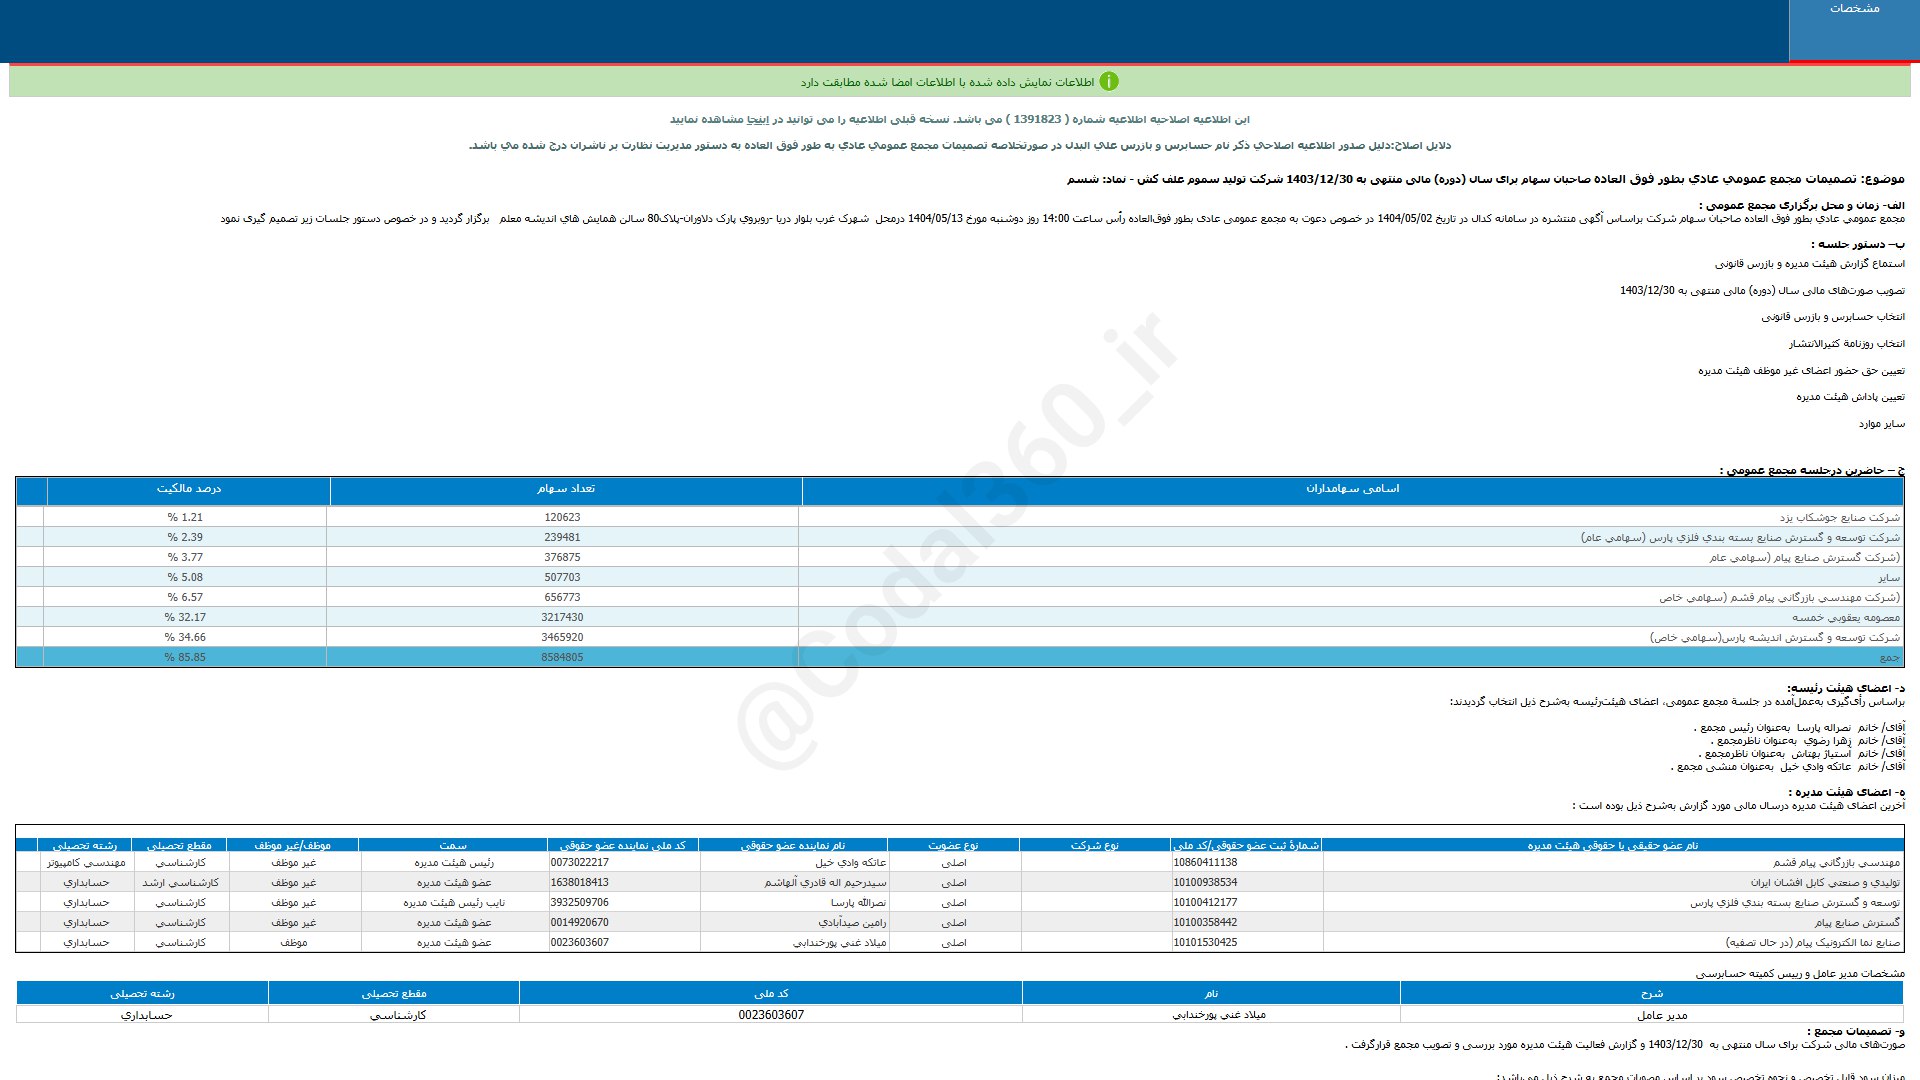Click the ownership percent 32.17 %

(185, 618)
